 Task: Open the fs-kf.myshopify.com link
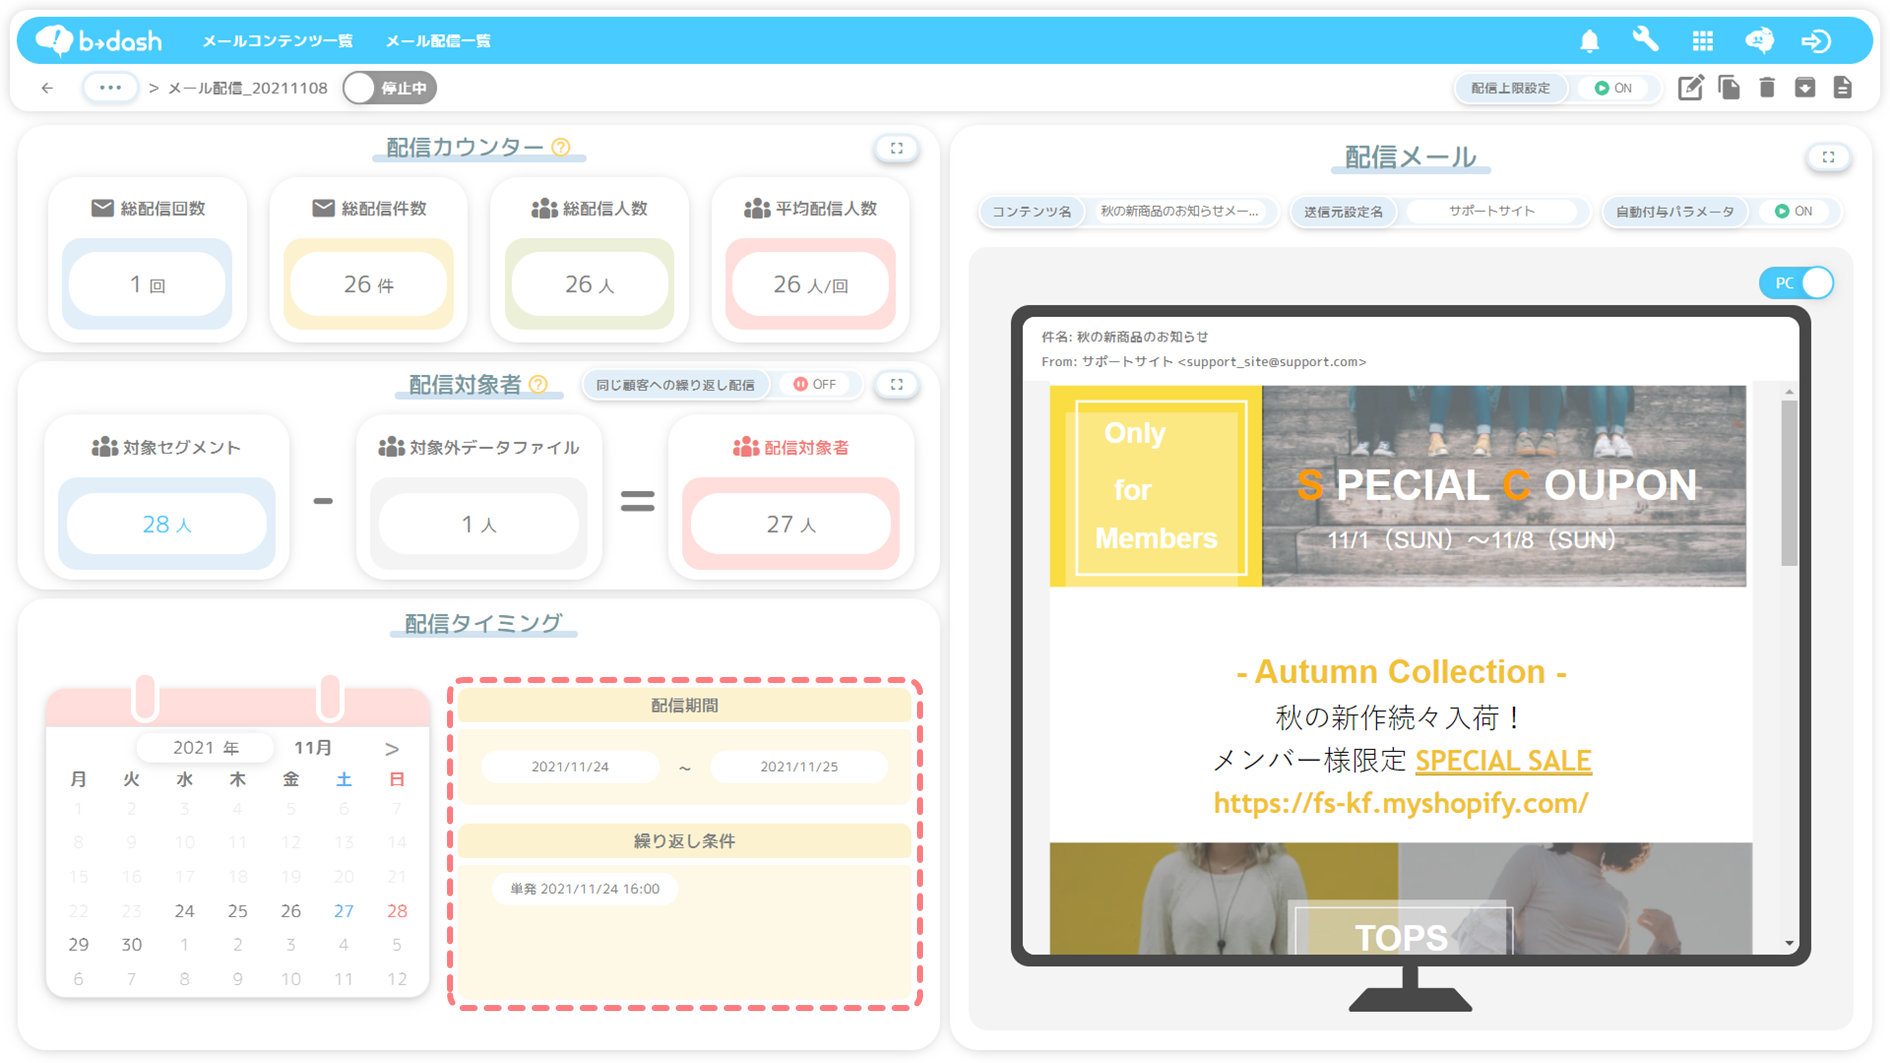pos(1400,803)
